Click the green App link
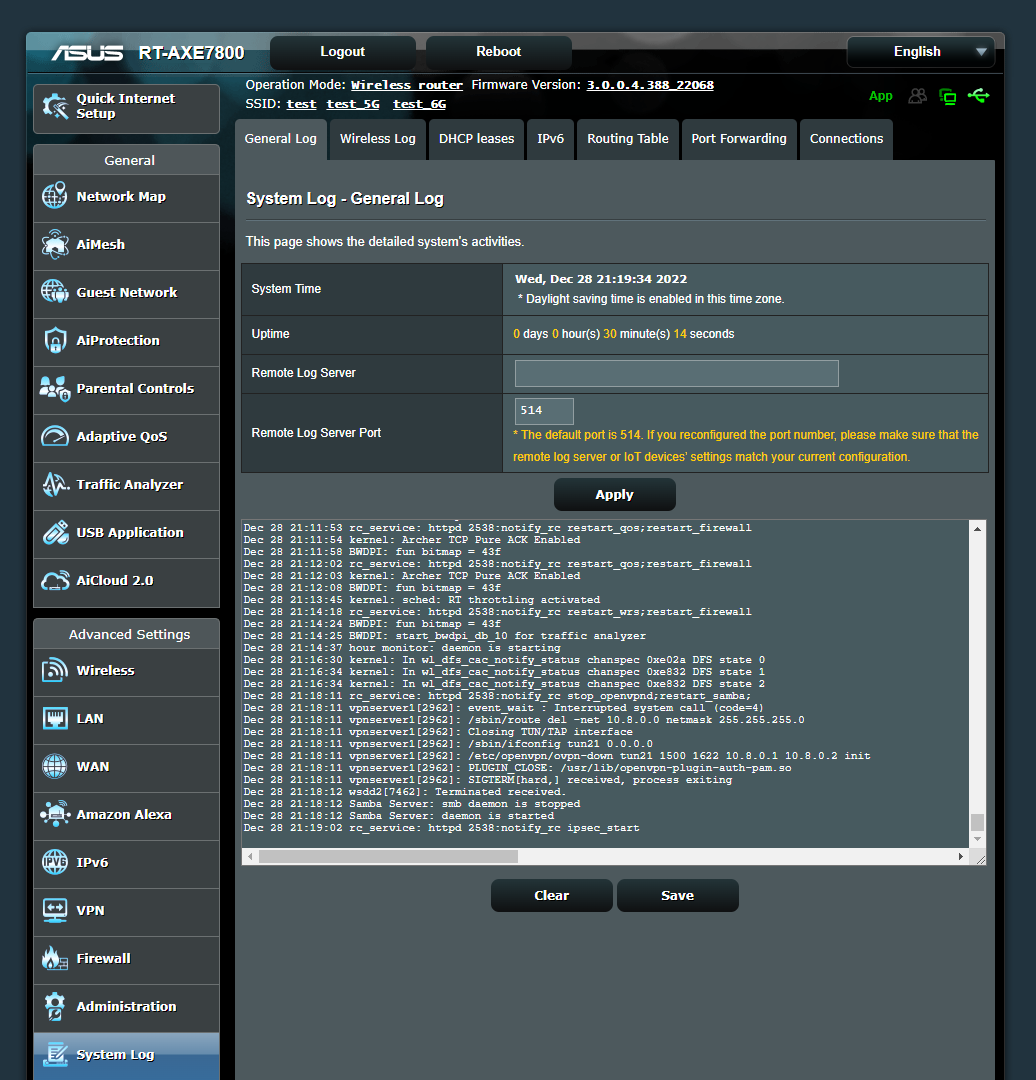This screenshot has height=1080, width=1036. point(880,96)
